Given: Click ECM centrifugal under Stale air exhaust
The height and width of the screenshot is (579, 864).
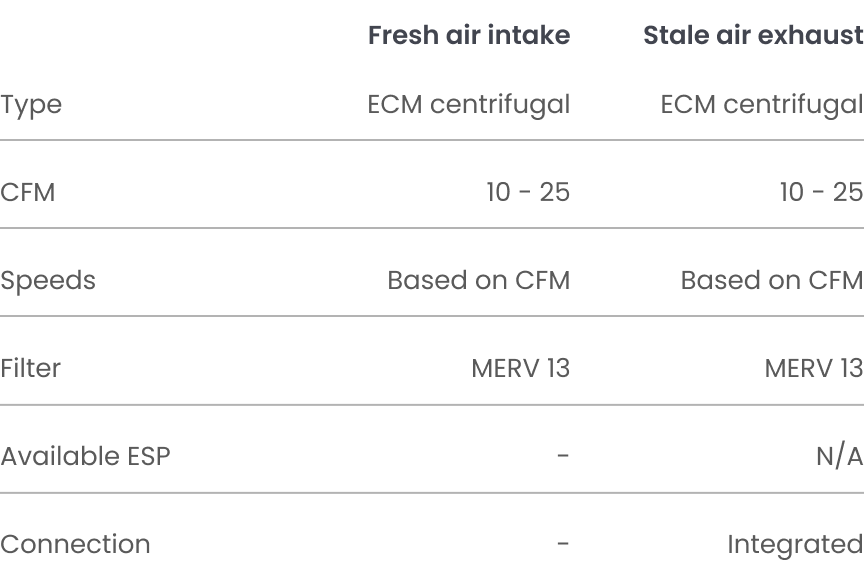Looking at the screenshot, I should click(762, 105).
